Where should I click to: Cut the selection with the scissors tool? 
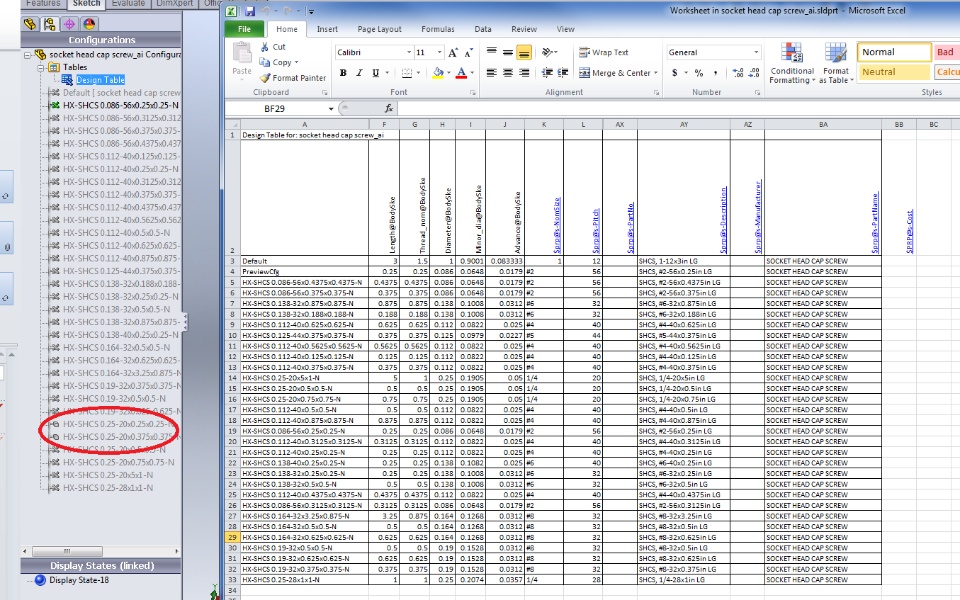click(x=272, y=47)
